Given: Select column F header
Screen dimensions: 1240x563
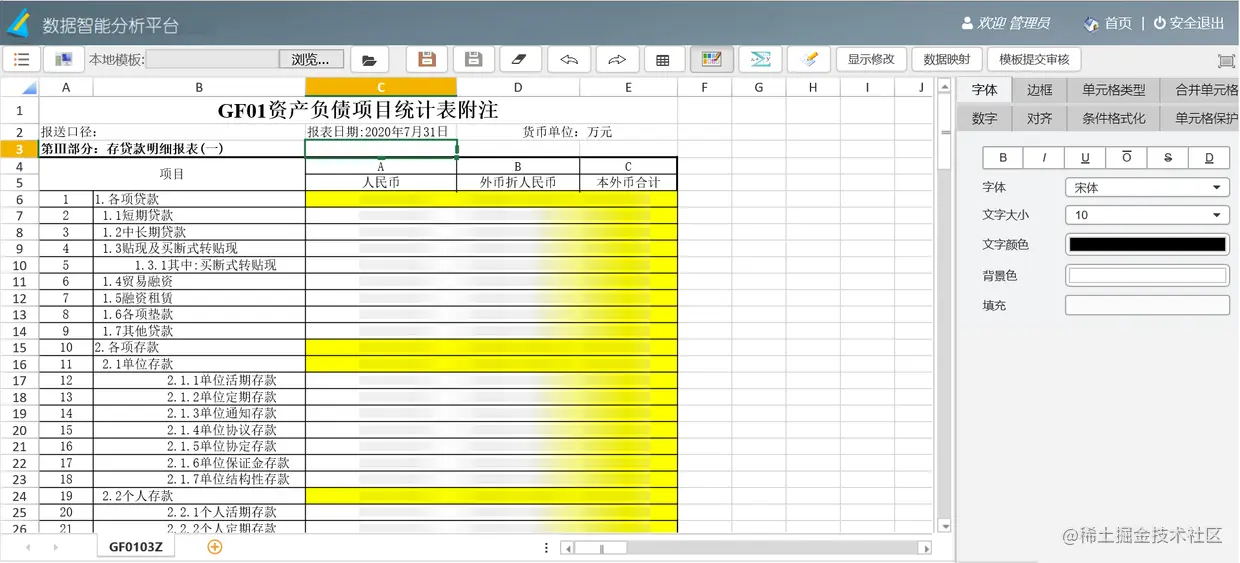Looking at the screenshot, I should pos(704,88).
